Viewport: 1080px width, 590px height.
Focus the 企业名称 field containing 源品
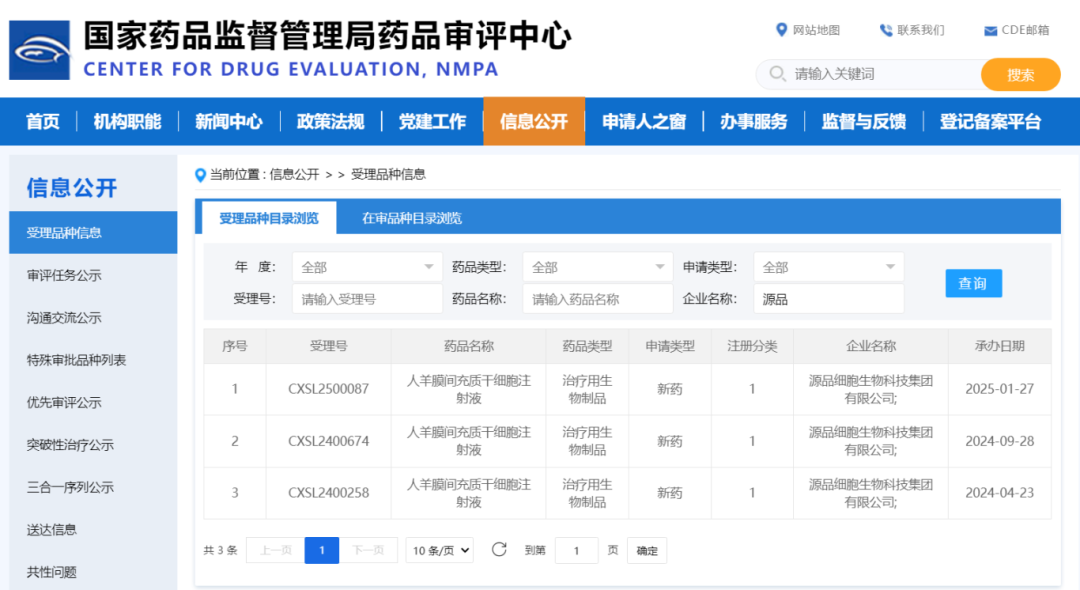(829, 299)
